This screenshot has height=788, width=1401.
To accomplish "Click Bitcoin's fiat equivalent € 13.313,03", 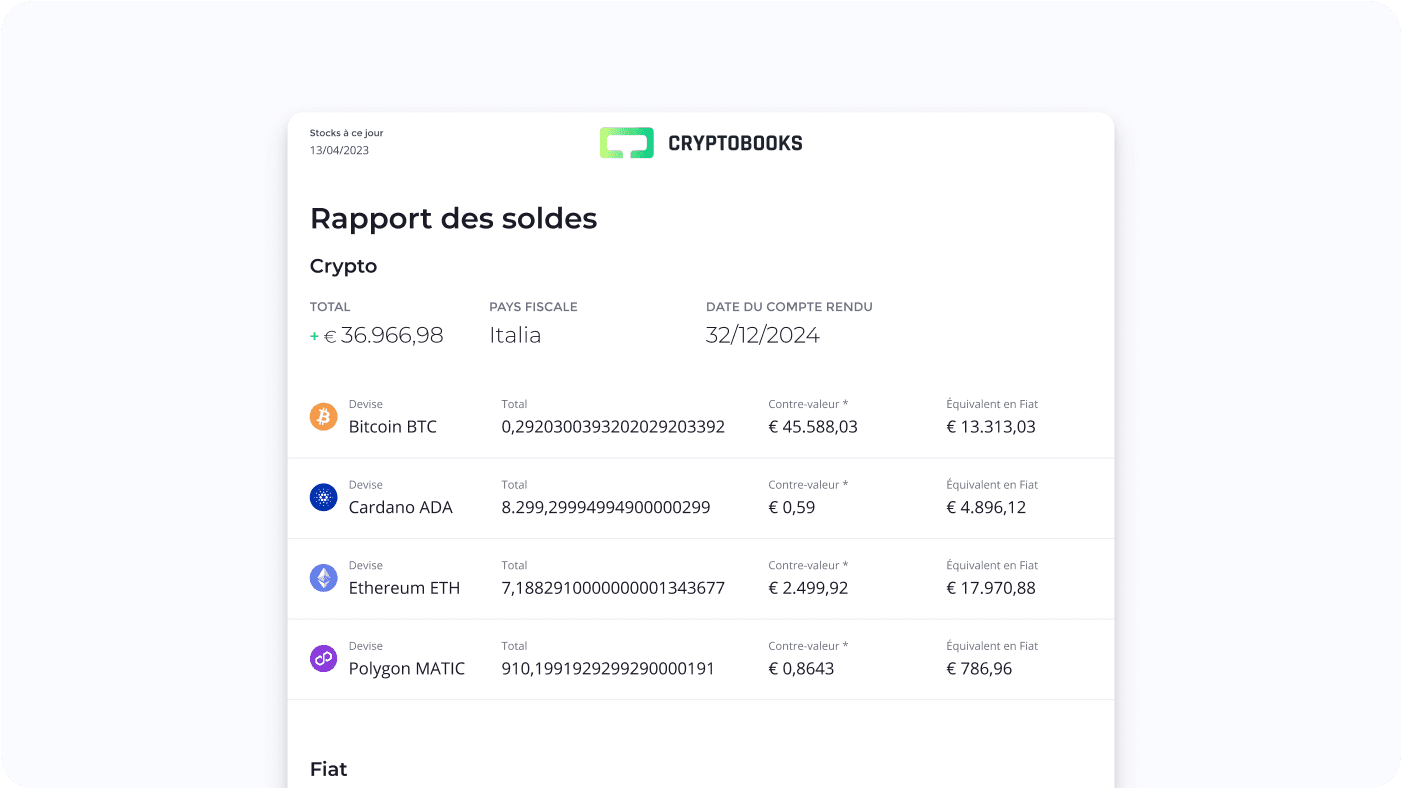I will click(990, 427).
